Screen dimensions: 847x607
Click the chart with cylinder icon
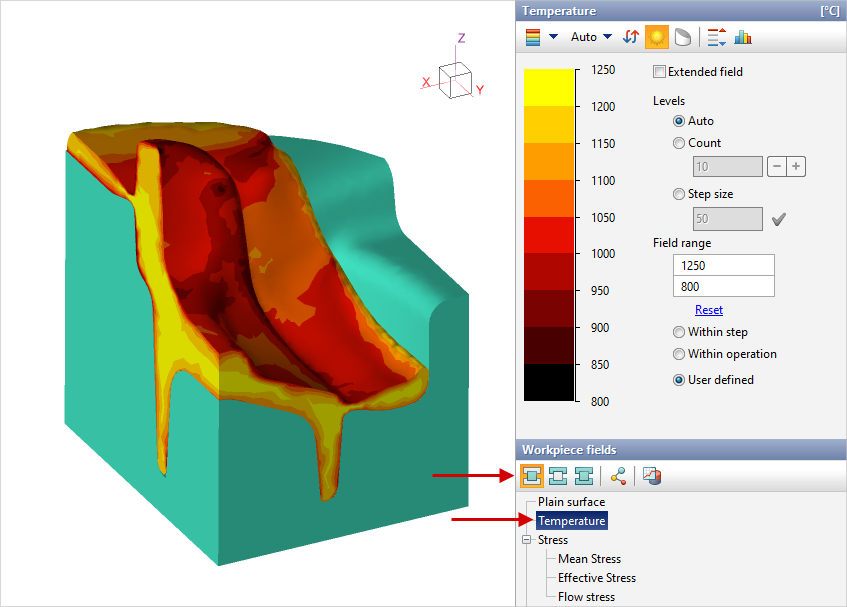click(651, 476)
